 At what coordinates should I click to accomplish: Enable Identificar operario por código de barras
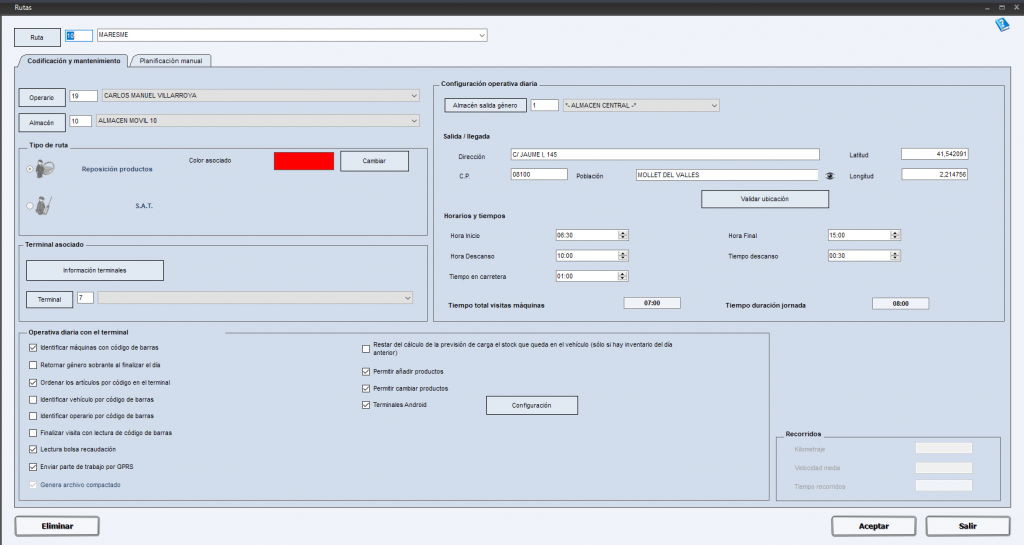(x=33, y=416)
